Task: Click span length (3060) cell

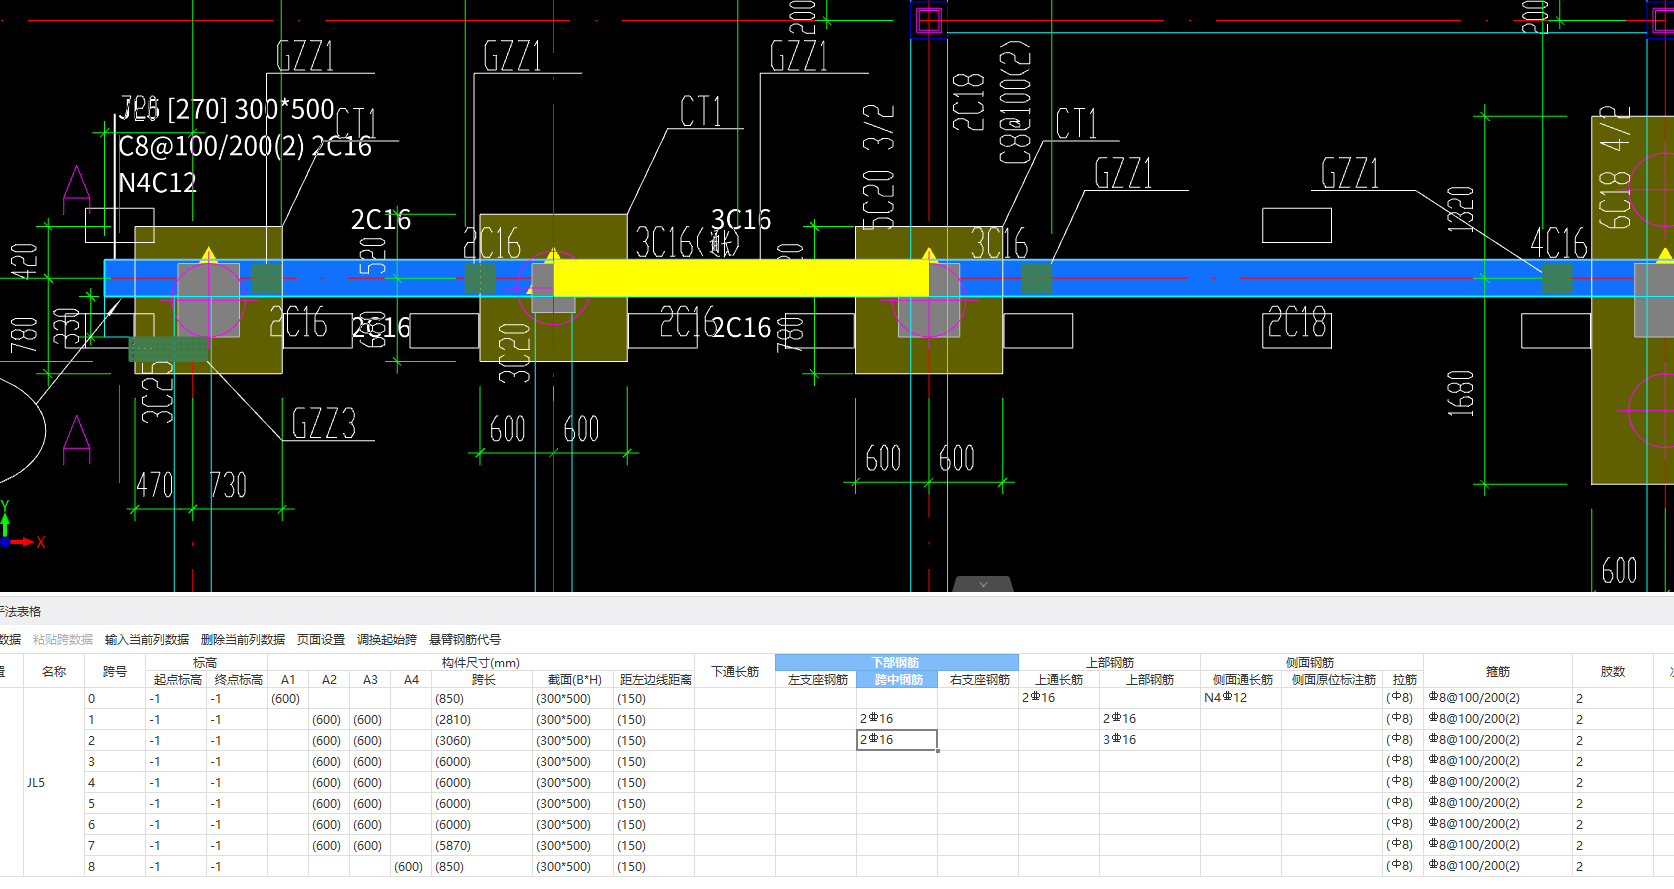Action: click(482, 741)
